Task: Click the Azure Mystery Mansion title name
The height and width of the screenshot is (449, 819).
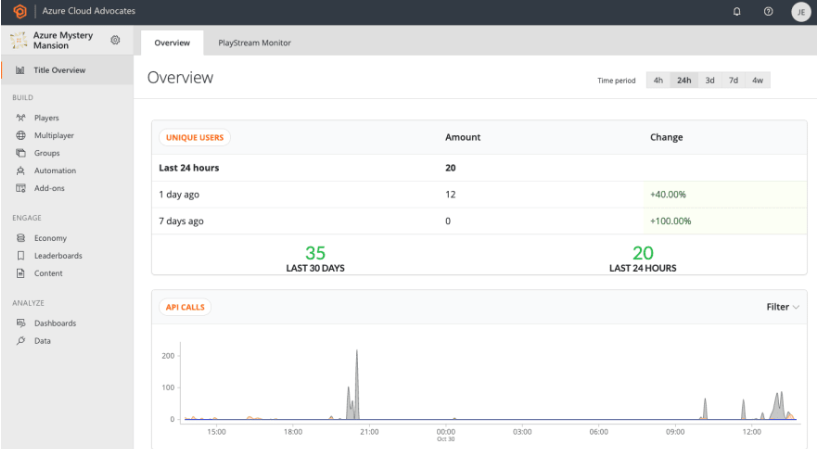Action: pyautogui.click(x=63, y=40)
